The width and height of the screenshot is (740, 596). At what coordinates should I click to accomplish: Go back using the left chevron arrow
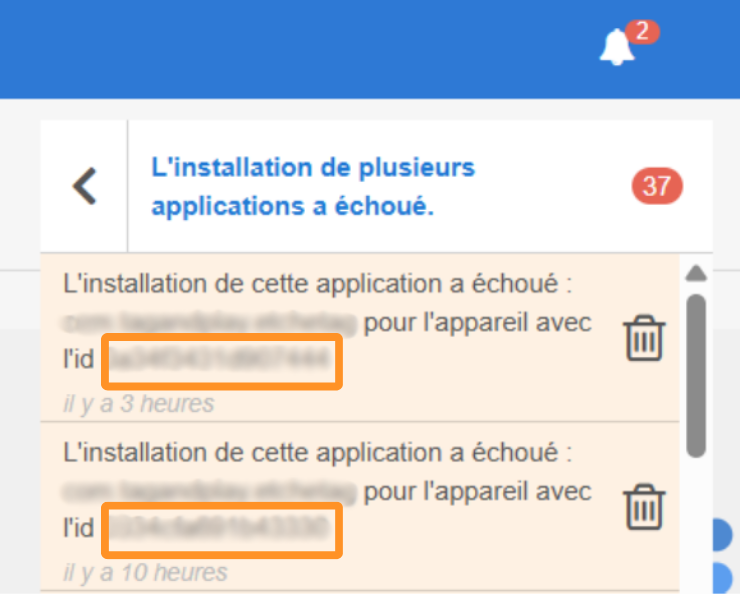tap(85, 186)
